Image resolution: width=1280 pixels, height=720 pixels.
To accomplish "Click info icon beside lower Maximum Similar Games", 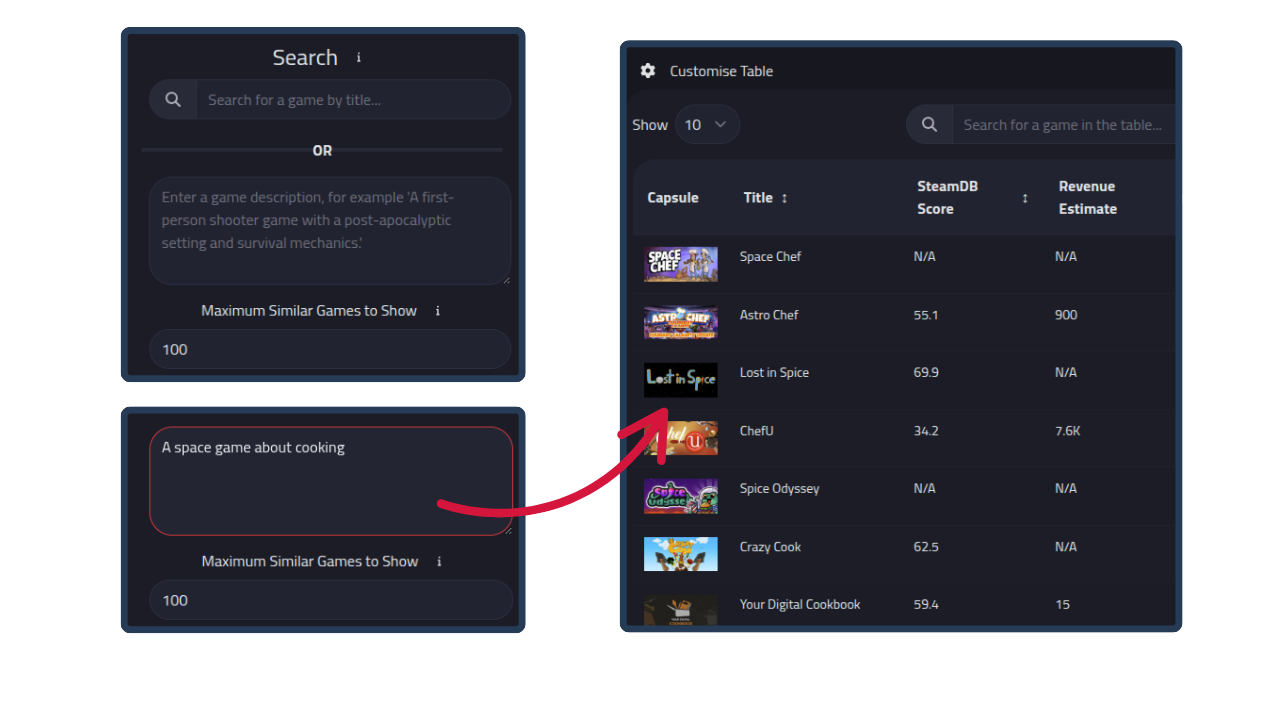I will coord(439,562).
